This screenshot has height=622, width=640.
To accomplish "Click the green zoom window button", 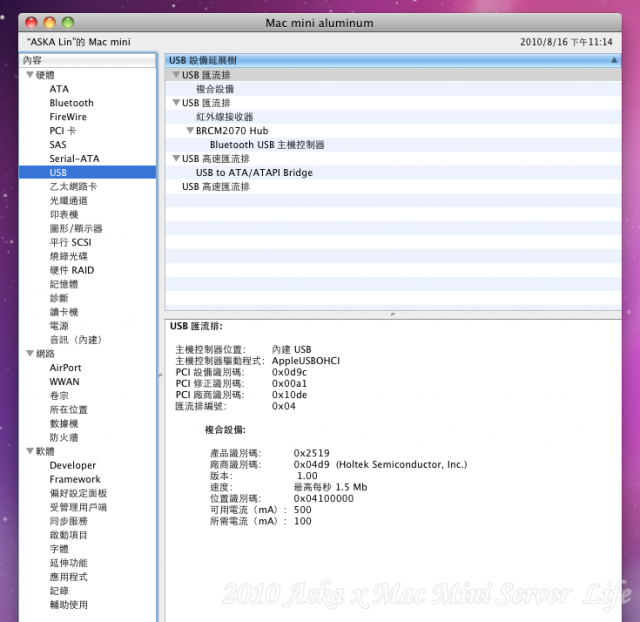I will (x=68, y=22).
